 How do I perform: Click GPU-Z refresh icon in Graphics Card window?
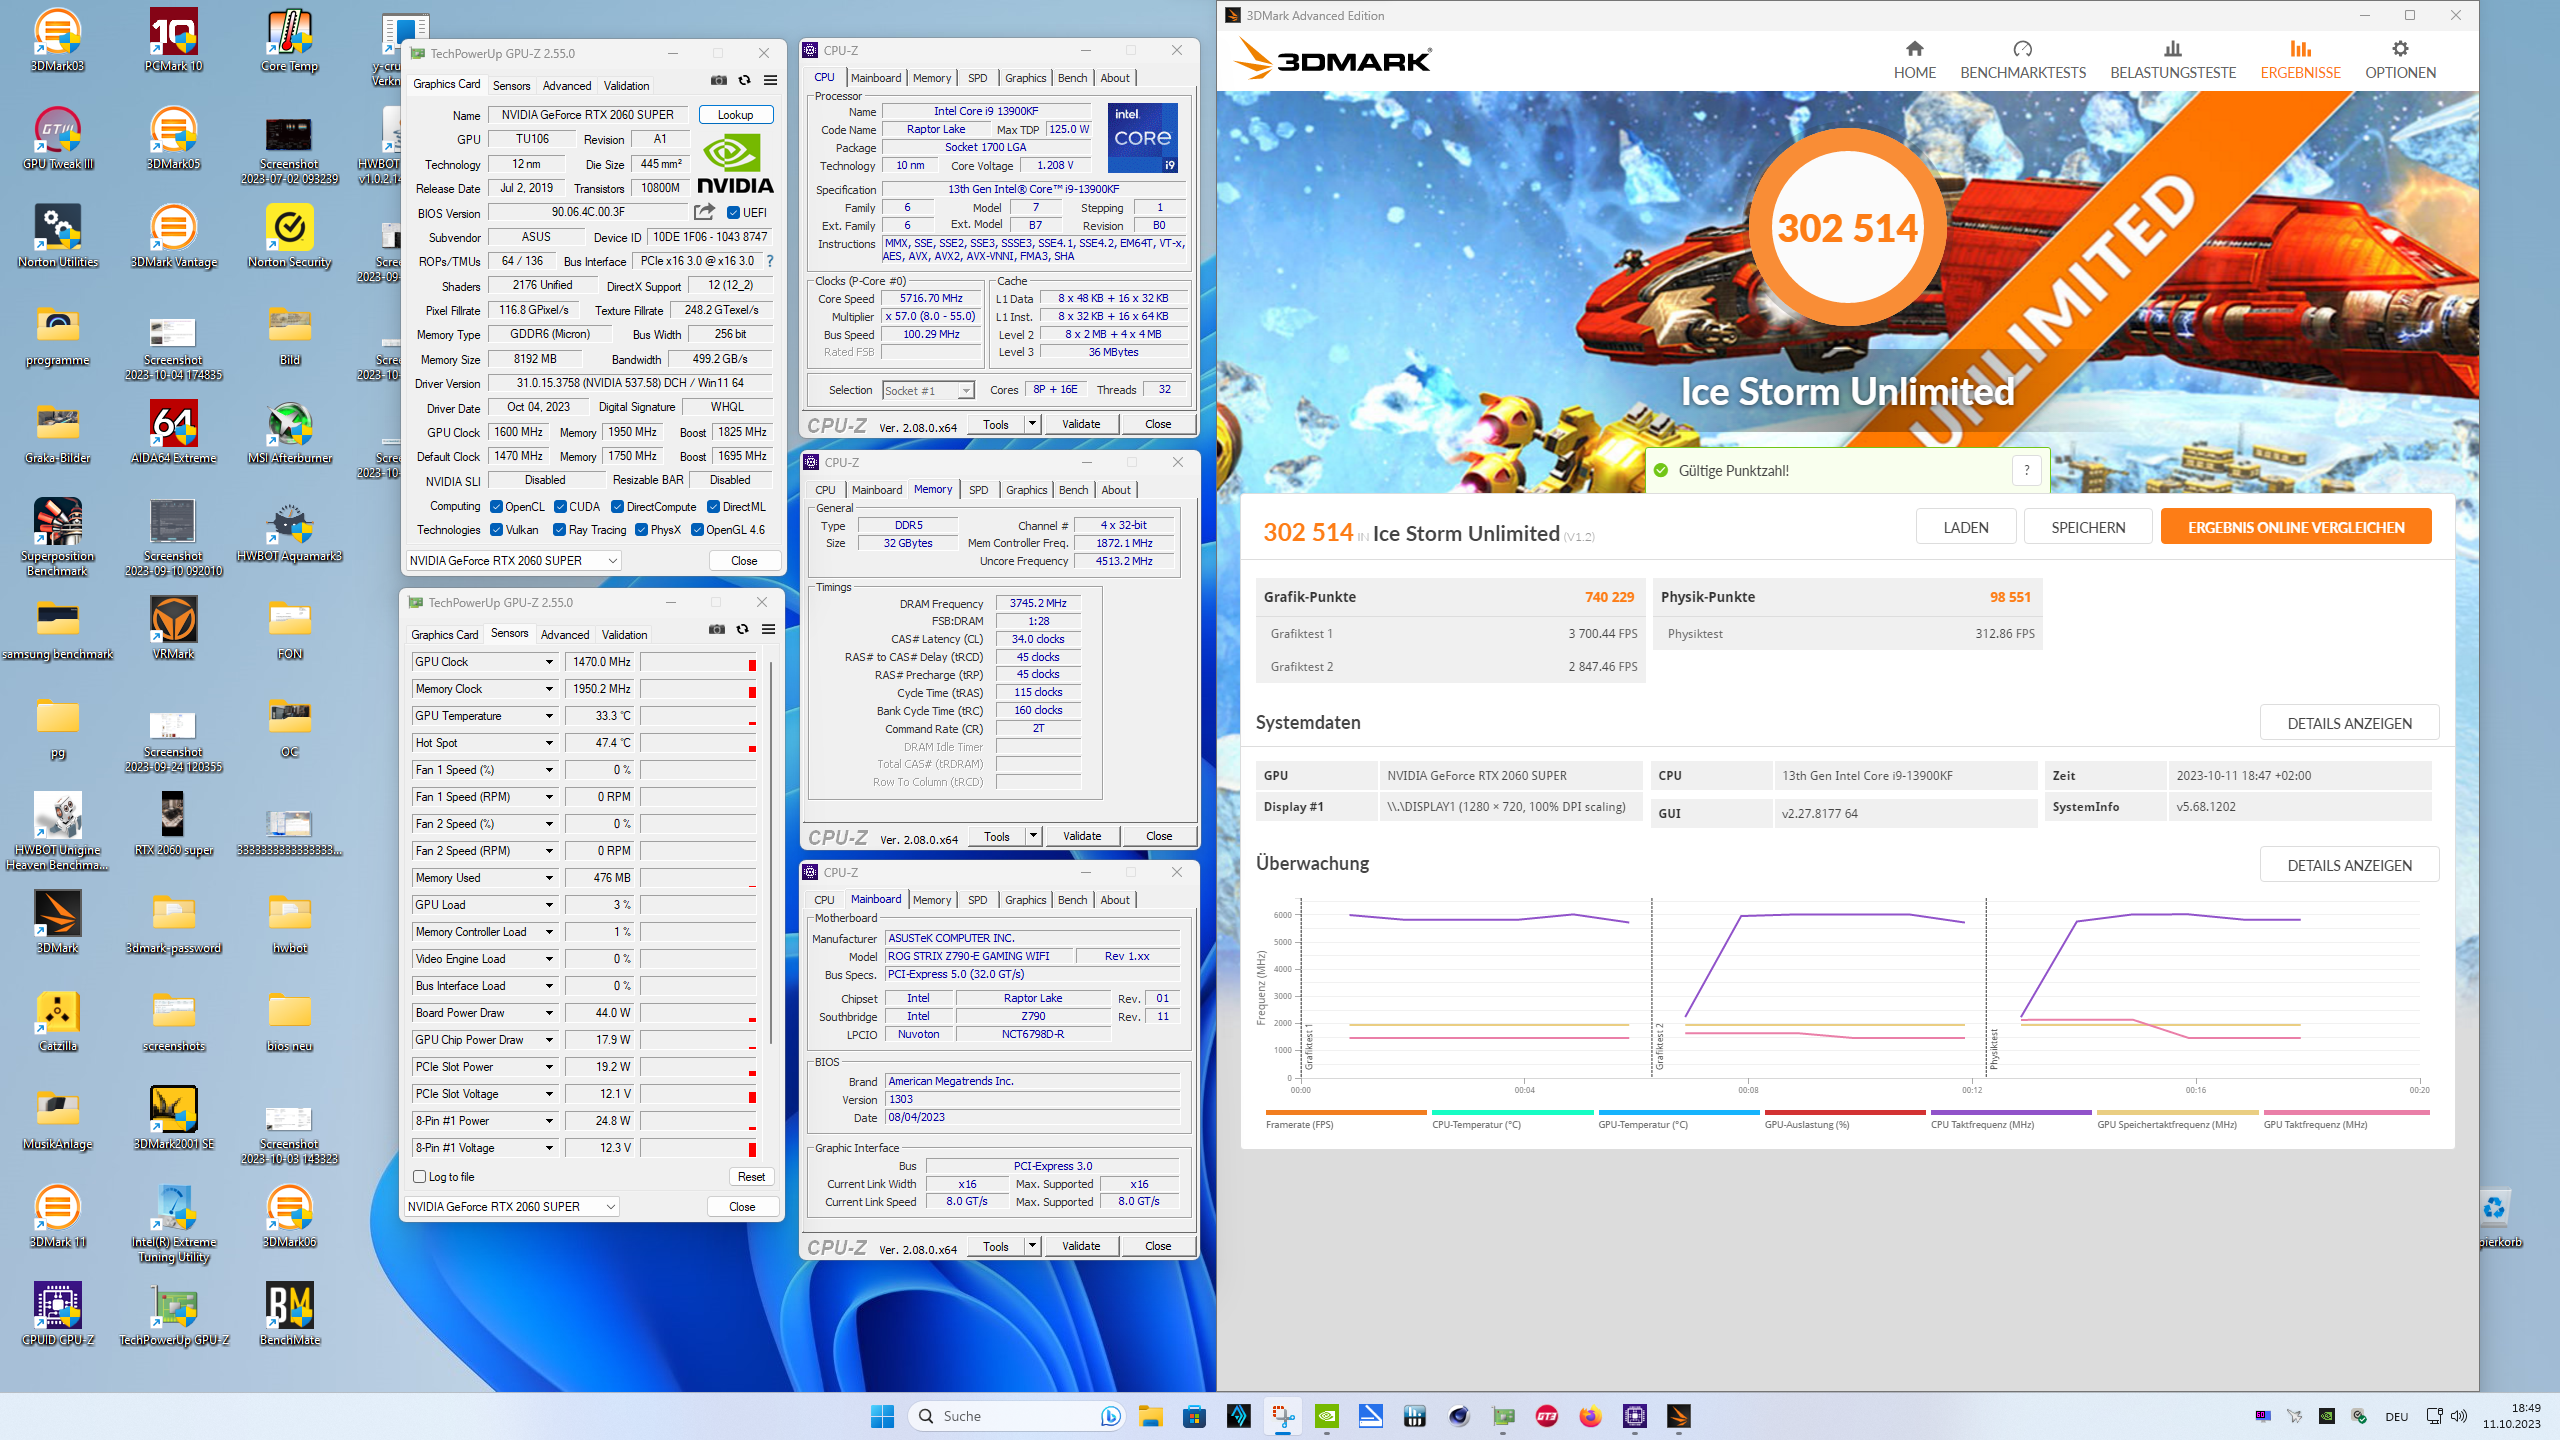click(744, 81)
